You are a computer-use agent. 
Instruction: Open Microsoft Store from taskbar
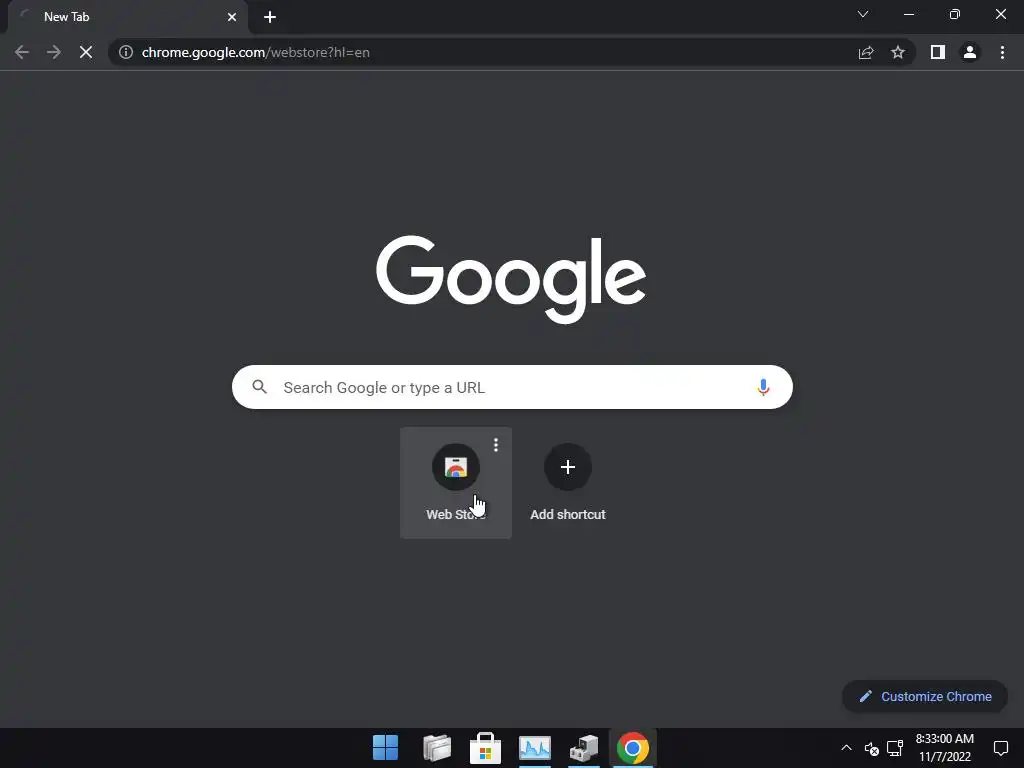[485, 748]
